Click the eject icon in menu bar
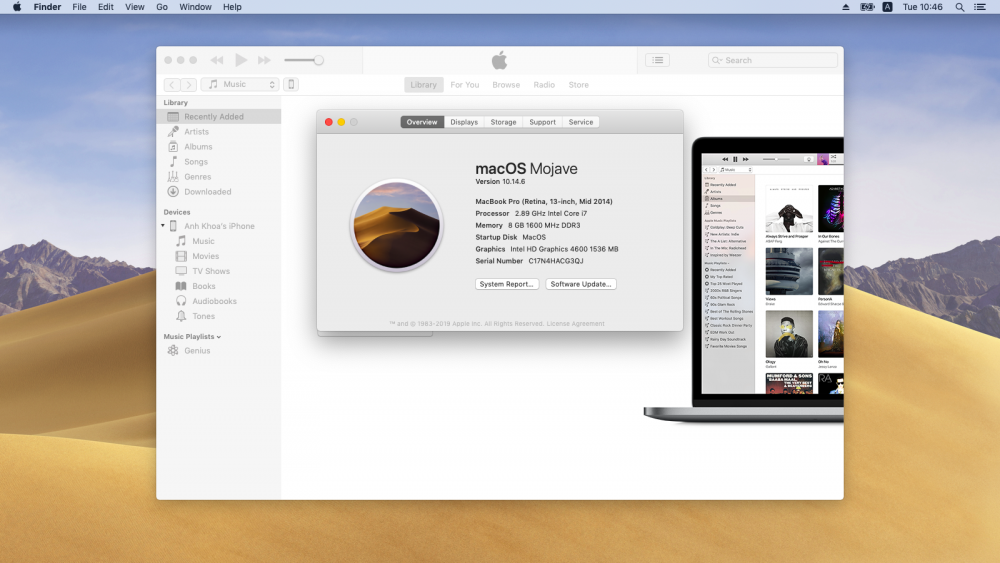The height and width of the screenshot is (563, 1000). pos(846,7)
